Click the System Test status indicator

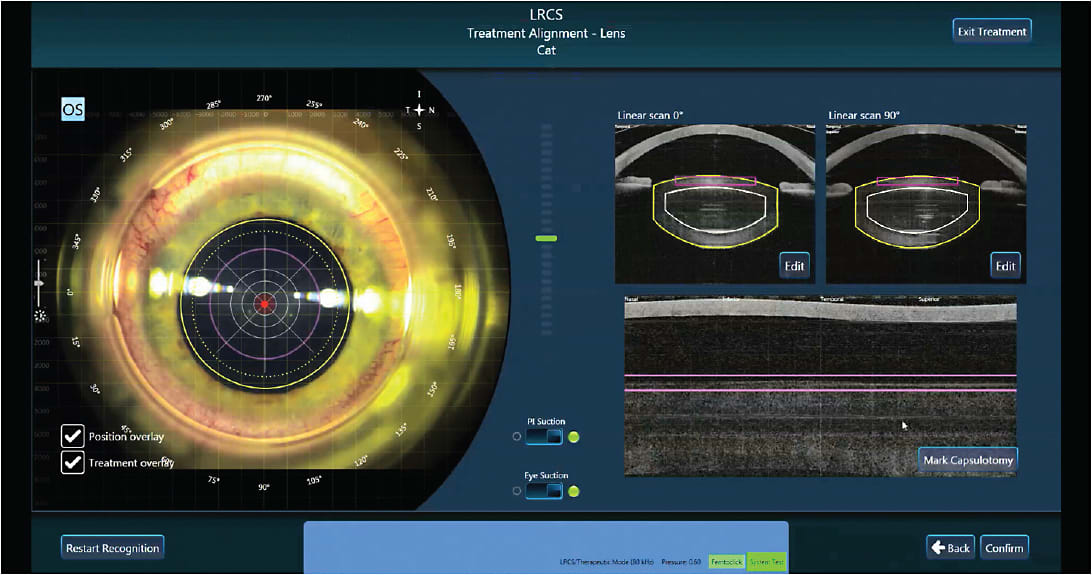coord(766,562)
